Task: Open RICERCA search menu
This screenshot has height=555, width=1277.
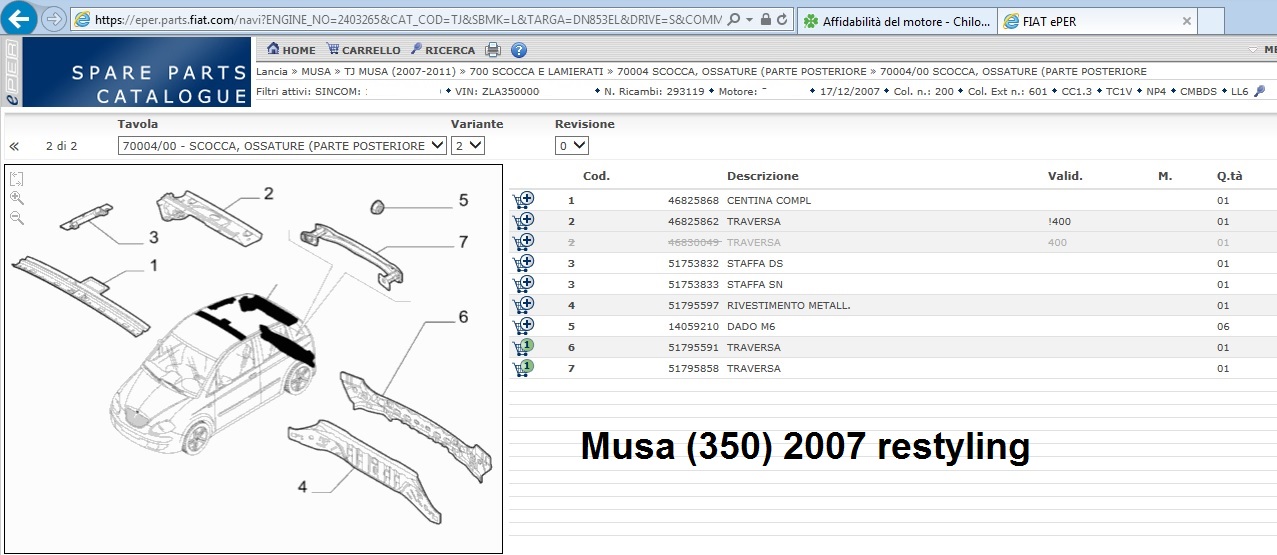Action: click(x=442, y=50)
